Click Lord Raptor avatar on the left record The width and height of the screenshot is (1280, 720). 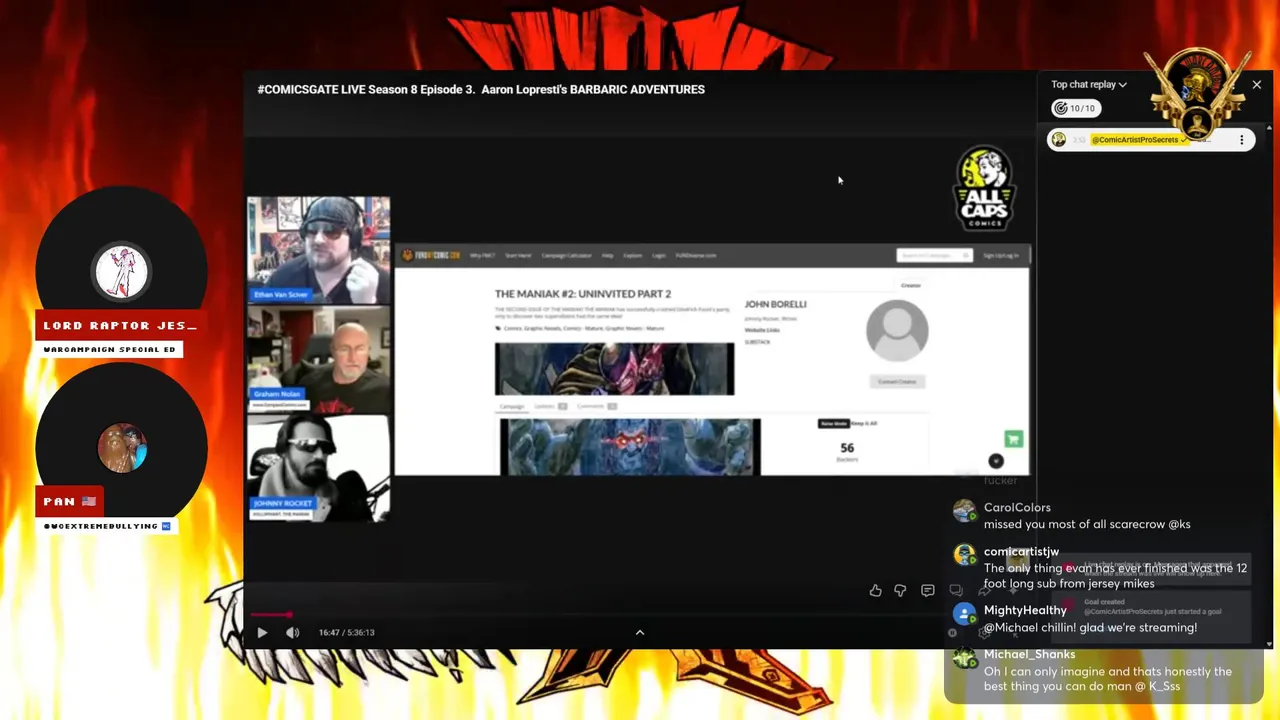click(122, 271)
